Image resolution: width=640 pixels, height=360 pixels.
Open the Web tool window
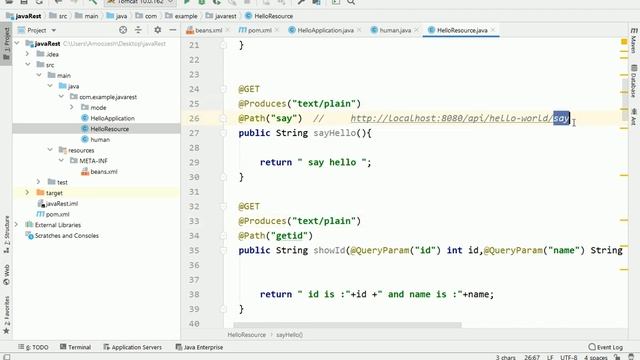click(x=6, y=275)
